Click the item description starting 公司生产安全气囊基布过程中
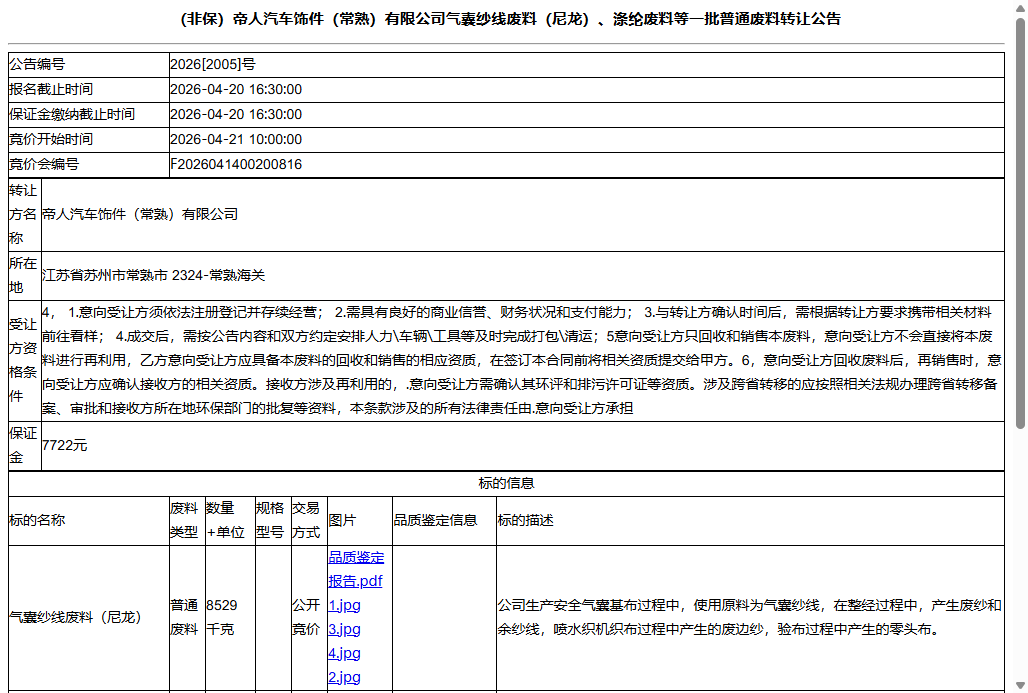Screen dimensions: 1028x693 (x=749, y=618)
